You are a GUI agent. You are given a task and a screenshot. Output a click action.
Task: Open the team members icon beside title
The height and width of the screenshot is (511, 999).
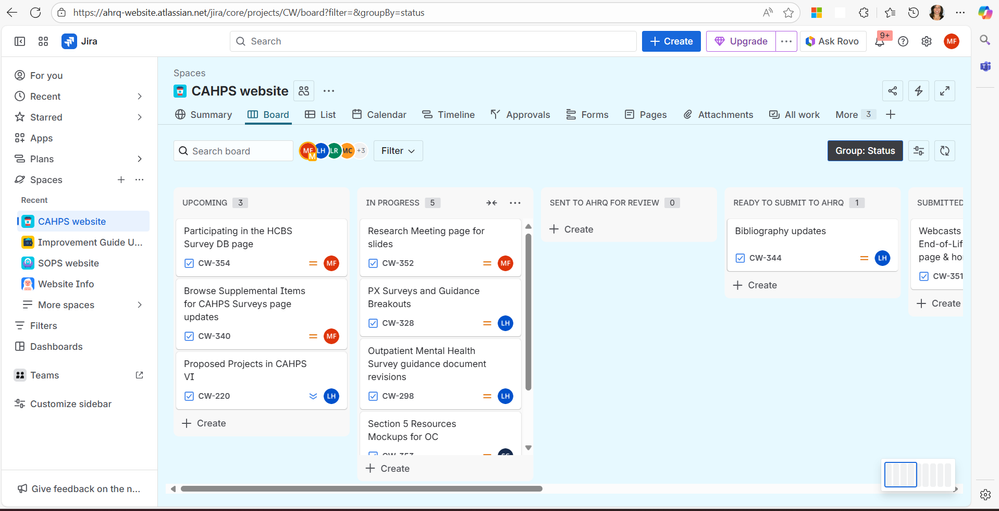[304, 91]
